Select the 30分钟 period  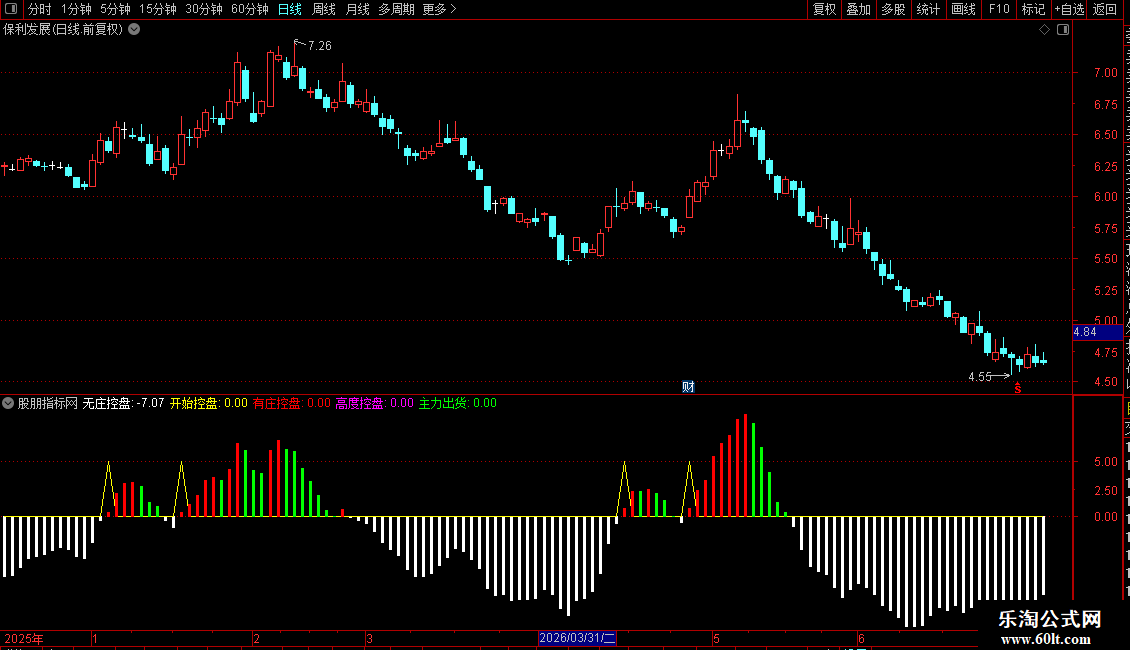coord(204,9)
